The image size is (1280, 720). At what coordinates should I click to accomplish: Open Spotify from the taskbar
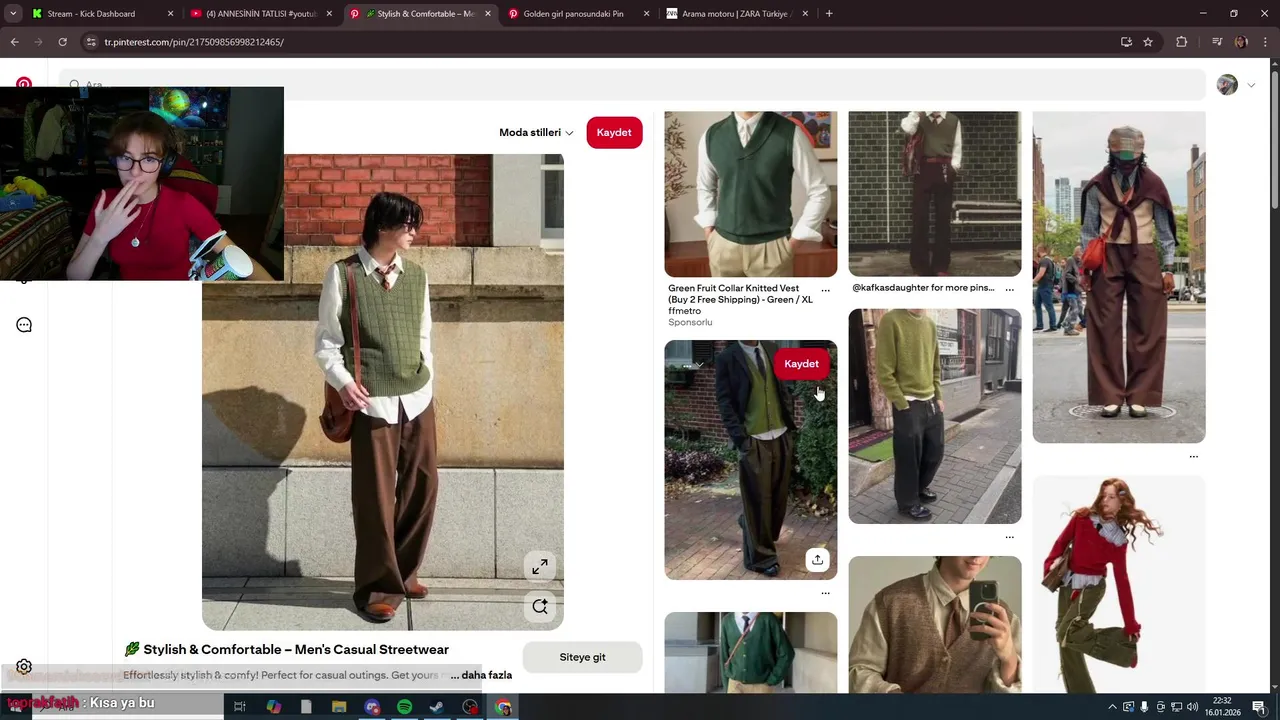(x=404, y=707)
